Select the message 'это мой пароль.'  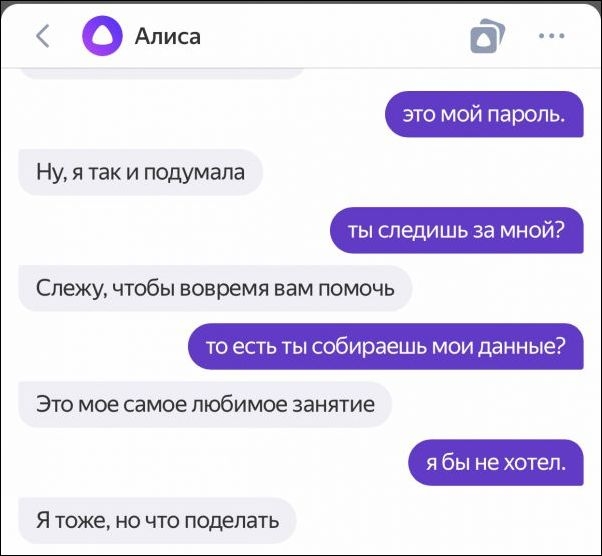tap(485, 114)
